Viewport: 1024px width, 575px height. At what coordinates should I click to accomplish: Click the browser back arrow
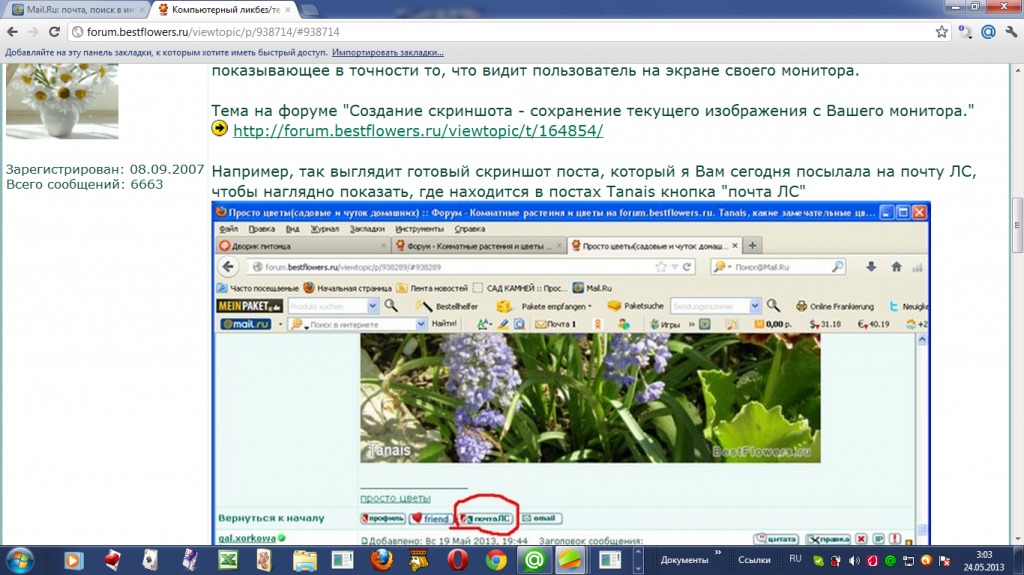[14, 32]
